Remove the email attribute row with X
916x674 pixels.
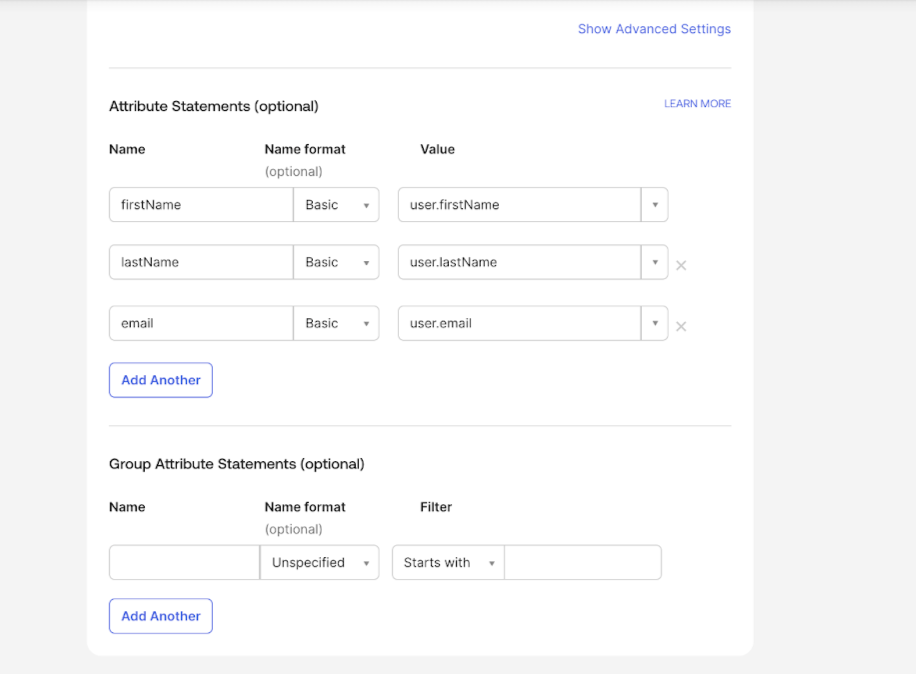(x=681, y=326)
